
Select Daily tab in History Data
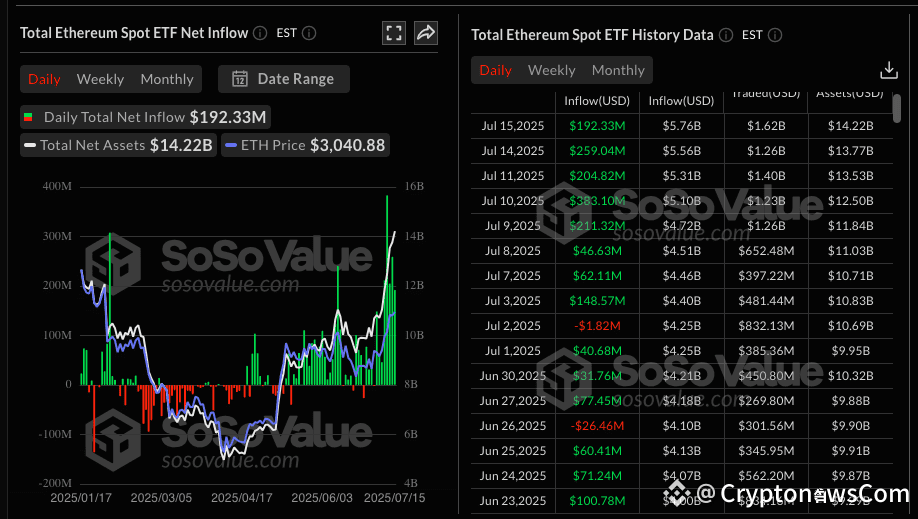click(x=495, y=70)
